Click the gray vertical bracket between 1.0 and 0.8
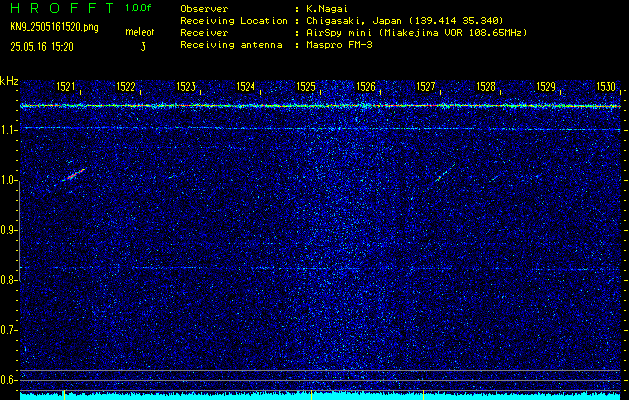The height and width of the screenshot is (400, 629). point(20,231)
